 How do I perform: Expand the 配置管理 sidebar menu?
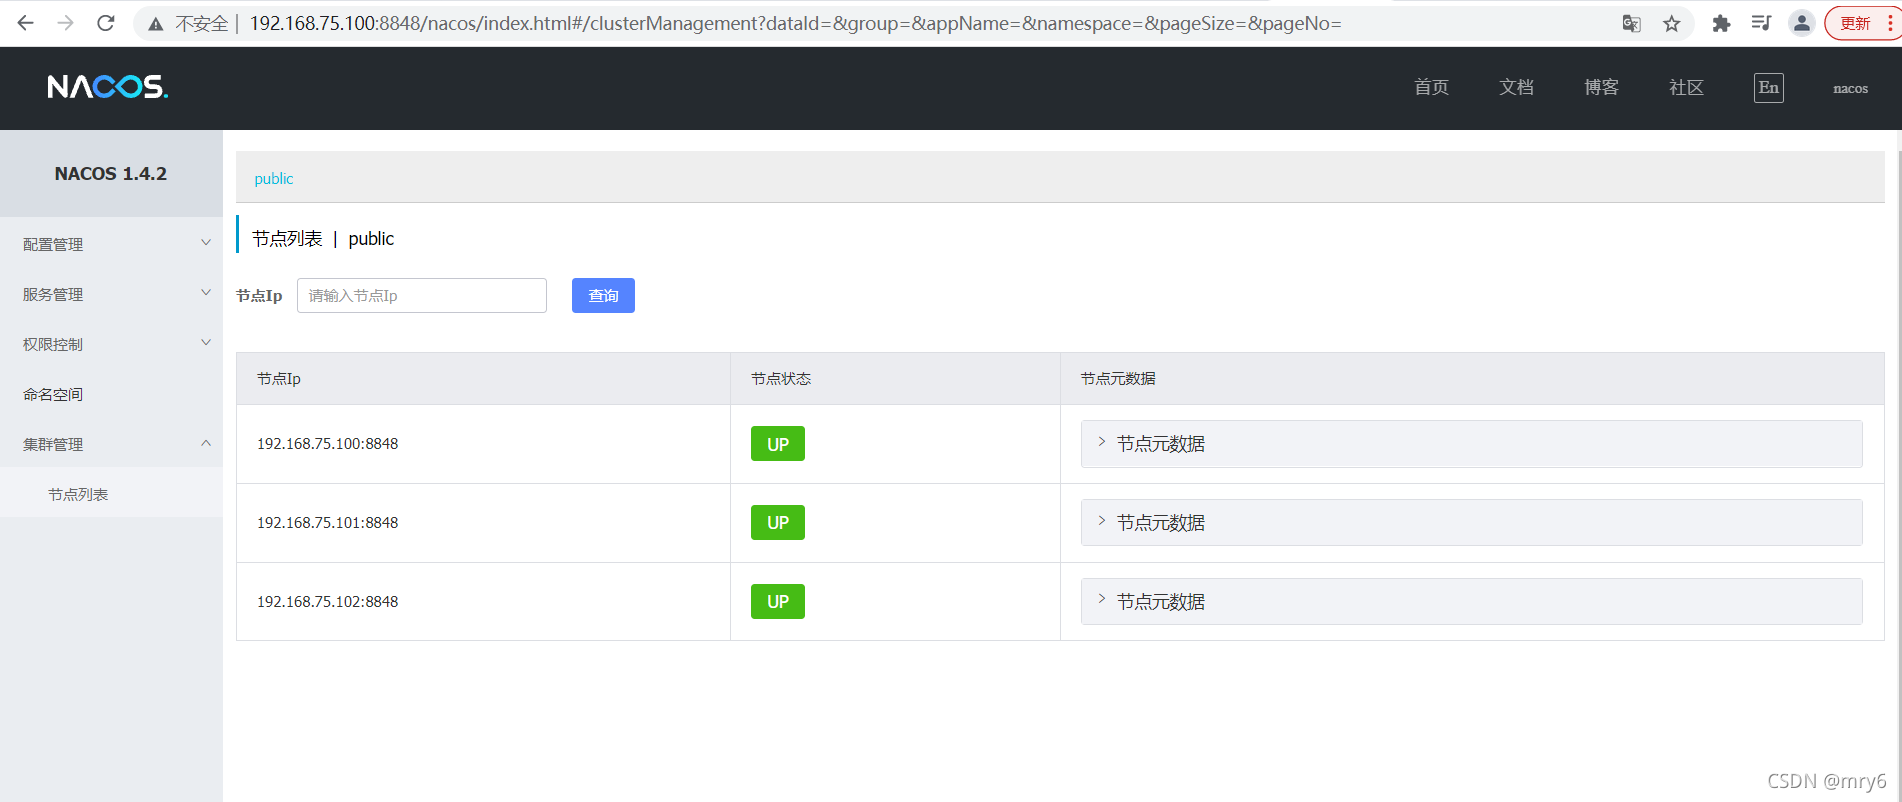point(111,244)
